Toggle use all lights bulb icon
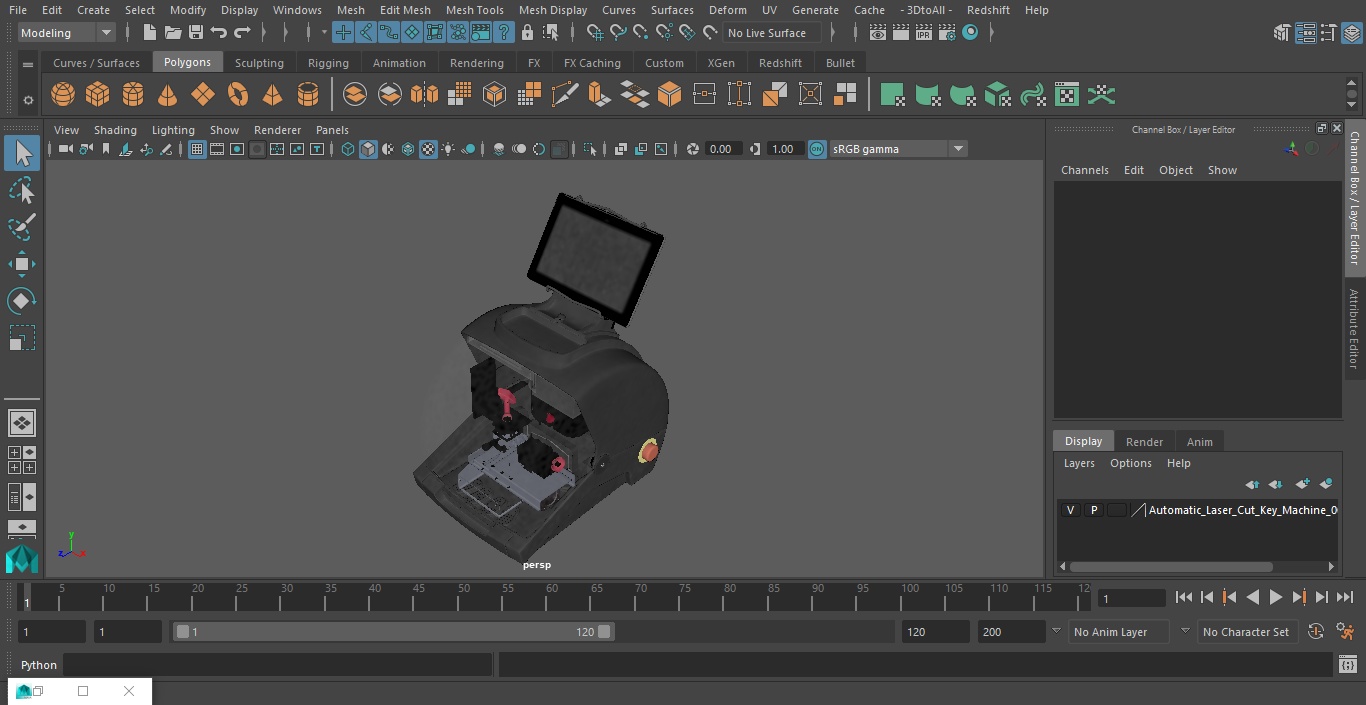This screenshot has height=705, width=1366. (x=448, y=149)
